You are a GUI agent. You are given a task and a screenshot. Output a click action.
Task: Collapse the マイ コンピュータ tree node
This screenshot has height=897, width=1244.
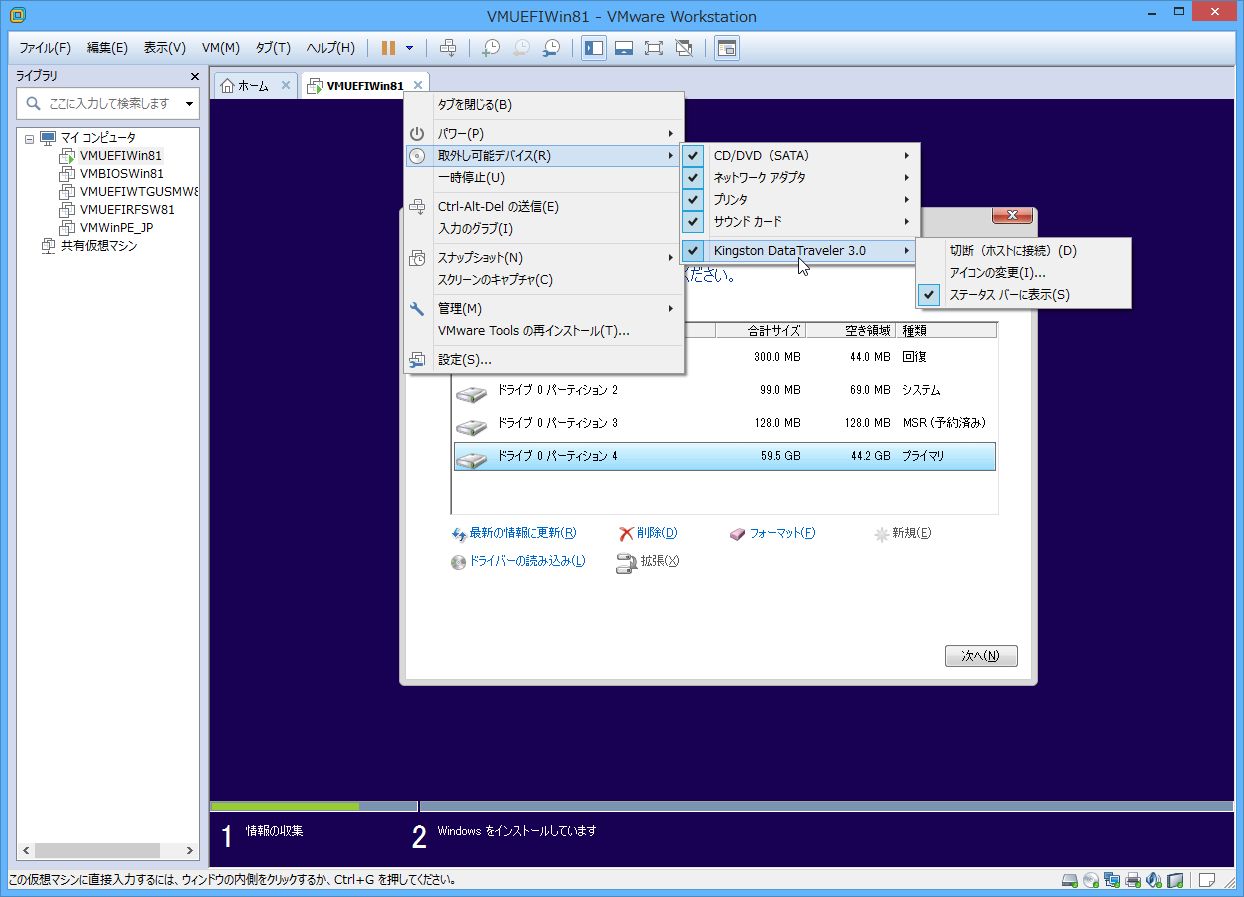(x=29, y=138)
